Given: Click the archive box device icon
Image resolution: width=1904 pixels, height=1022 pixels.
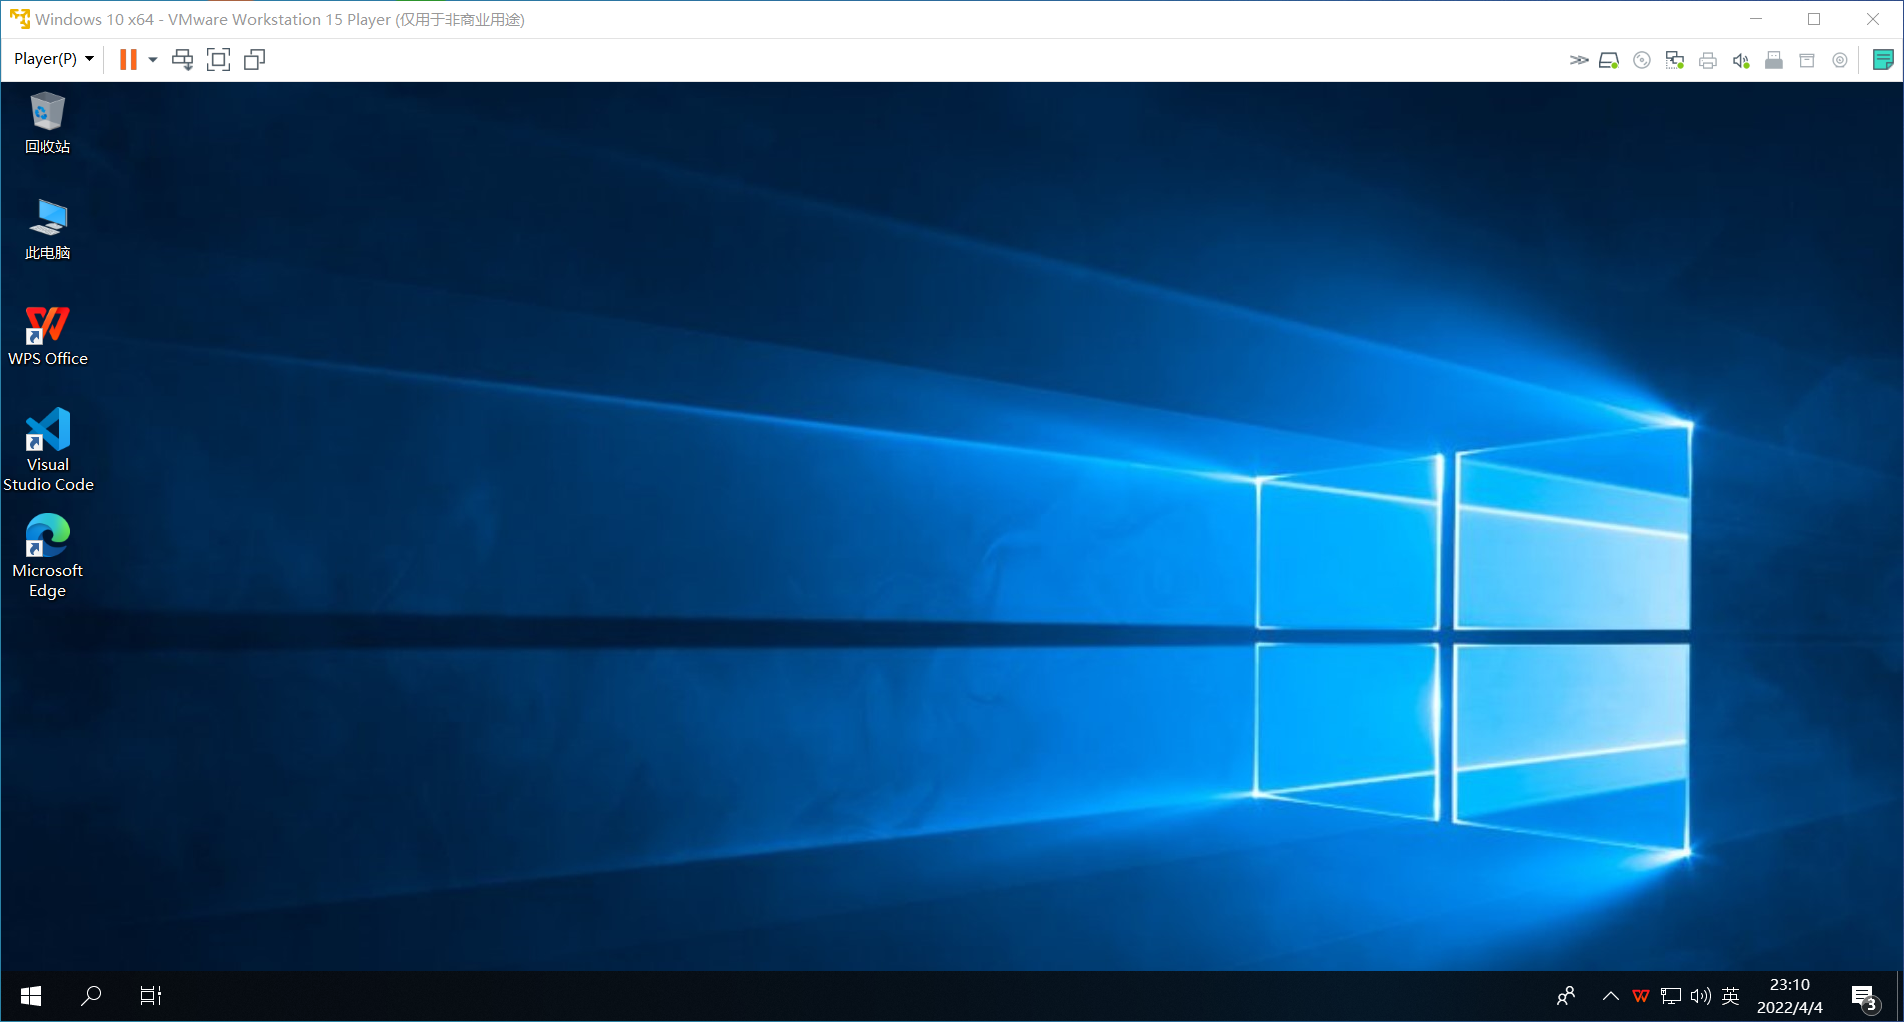Looking at the screenshot, I should 1807,60.
